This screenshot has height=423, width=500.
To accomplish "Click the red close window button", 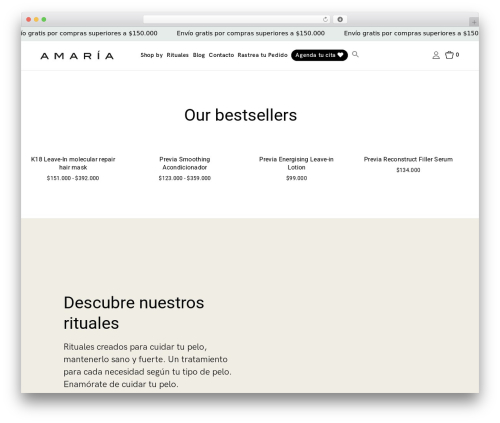I will (29, 20).
